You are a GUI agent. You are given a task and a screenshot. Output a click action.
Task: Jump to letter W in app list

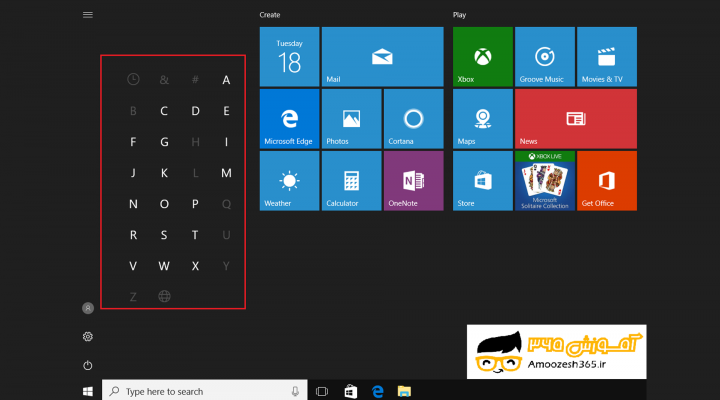164,266
